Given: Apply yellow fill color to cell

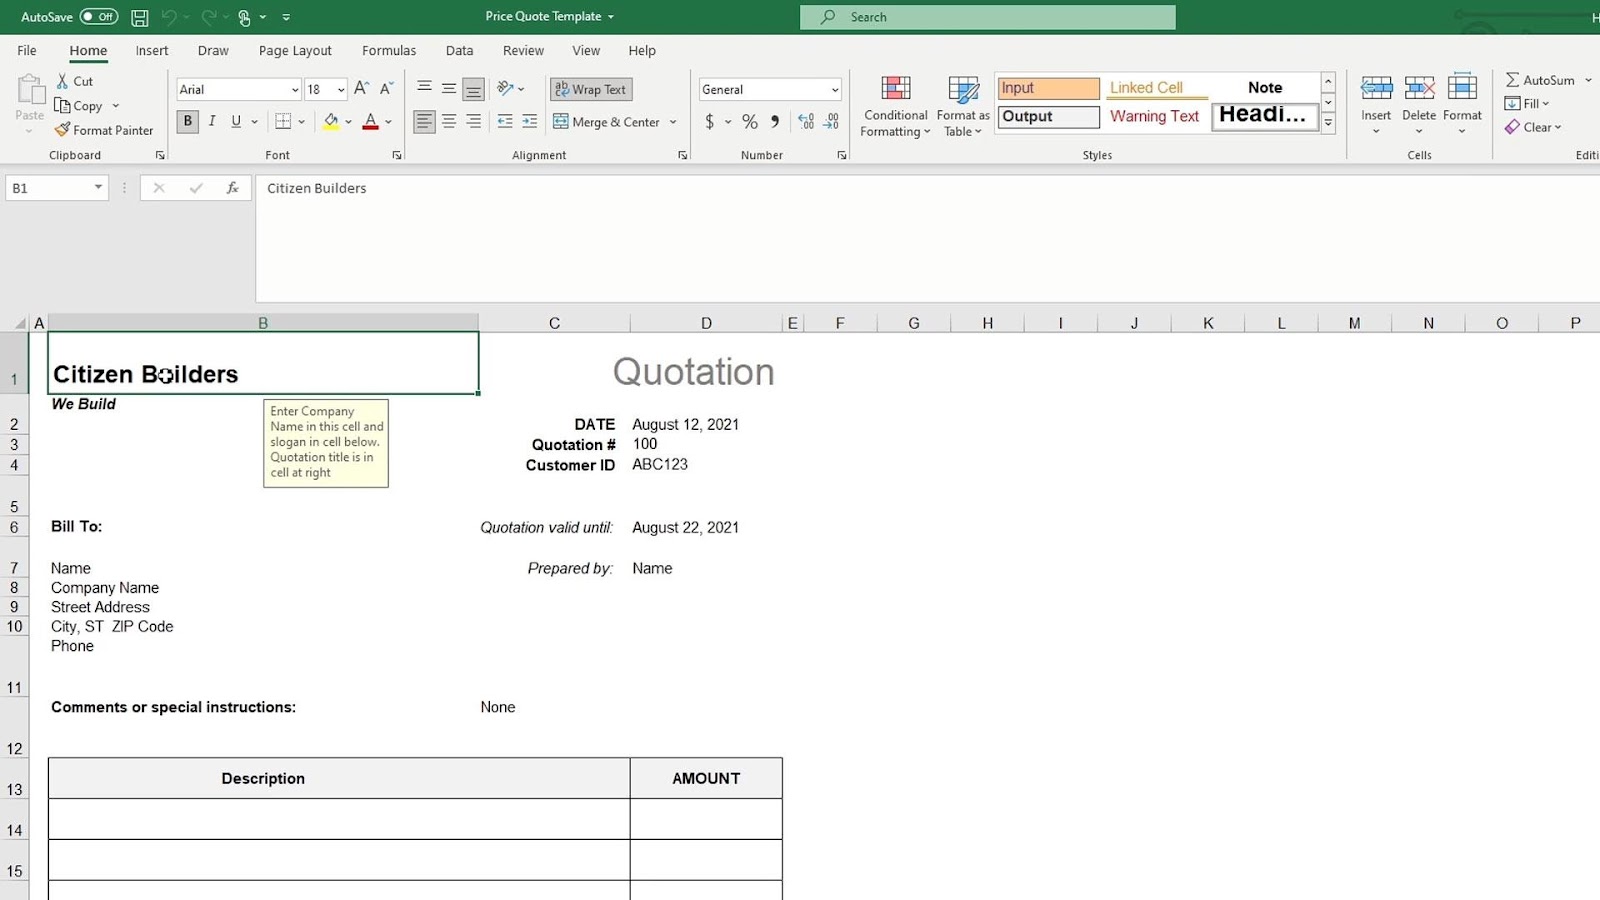Looking at the screenshot, I should coord(331,122).
